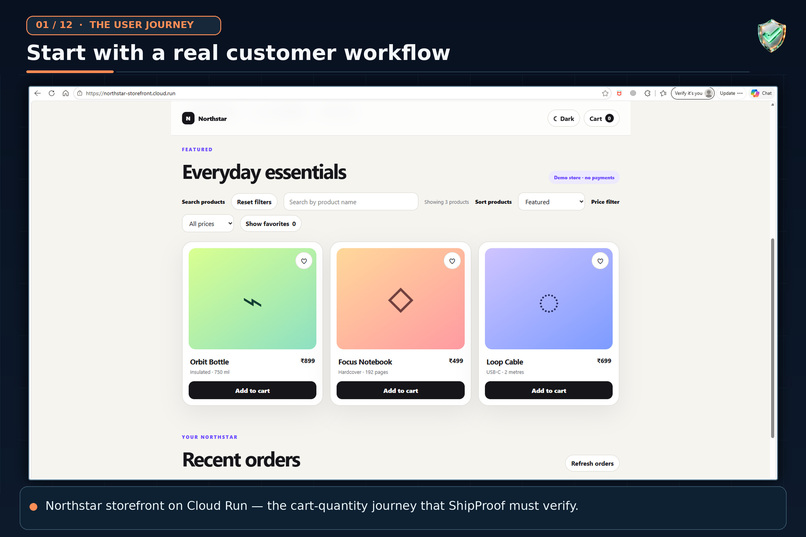Viewport: 806px width, 537px height.
Task: Click the Orbit Bottle title
Action: (209, 362)
